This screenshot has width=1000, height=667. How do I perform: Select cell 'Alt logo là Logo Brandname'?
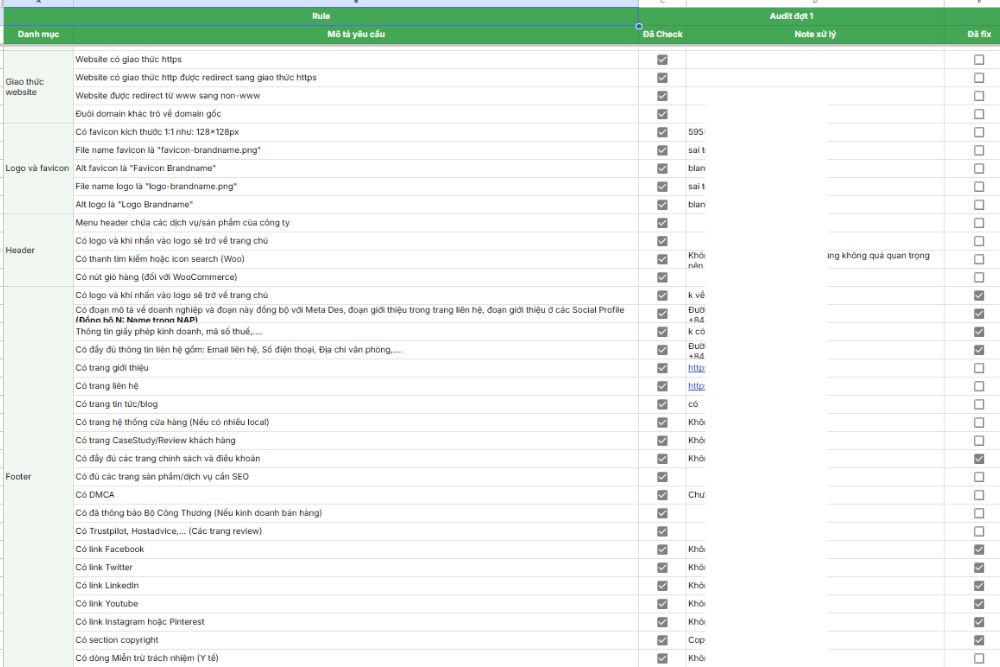point(356,205)
